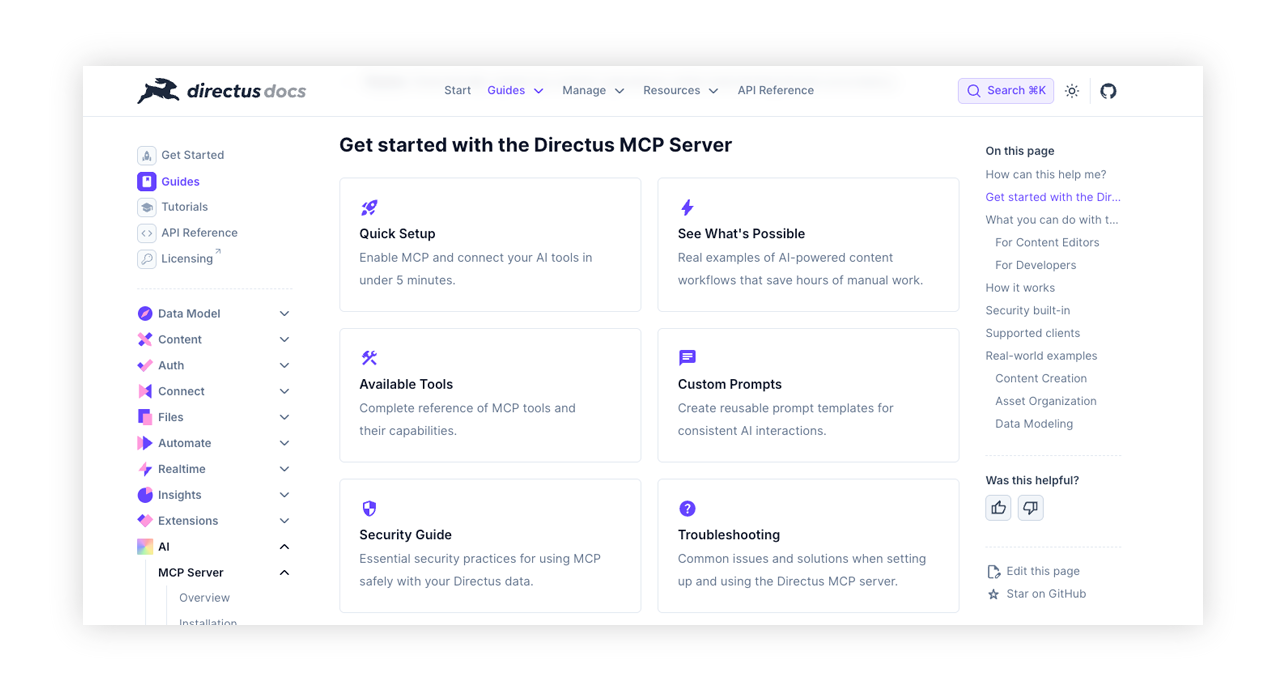Toggle the light/dark theme sun icon
The image size is (1286, 691).
pos(1072,91)
